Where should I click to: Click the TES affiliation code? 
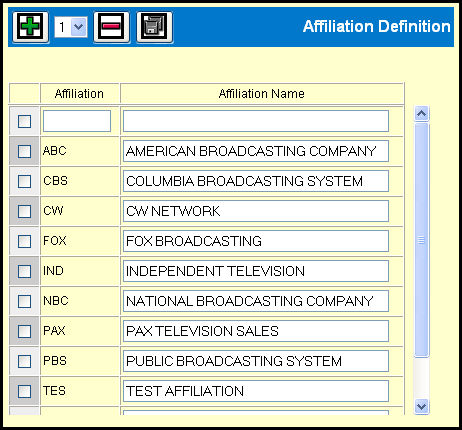[54, 391]
